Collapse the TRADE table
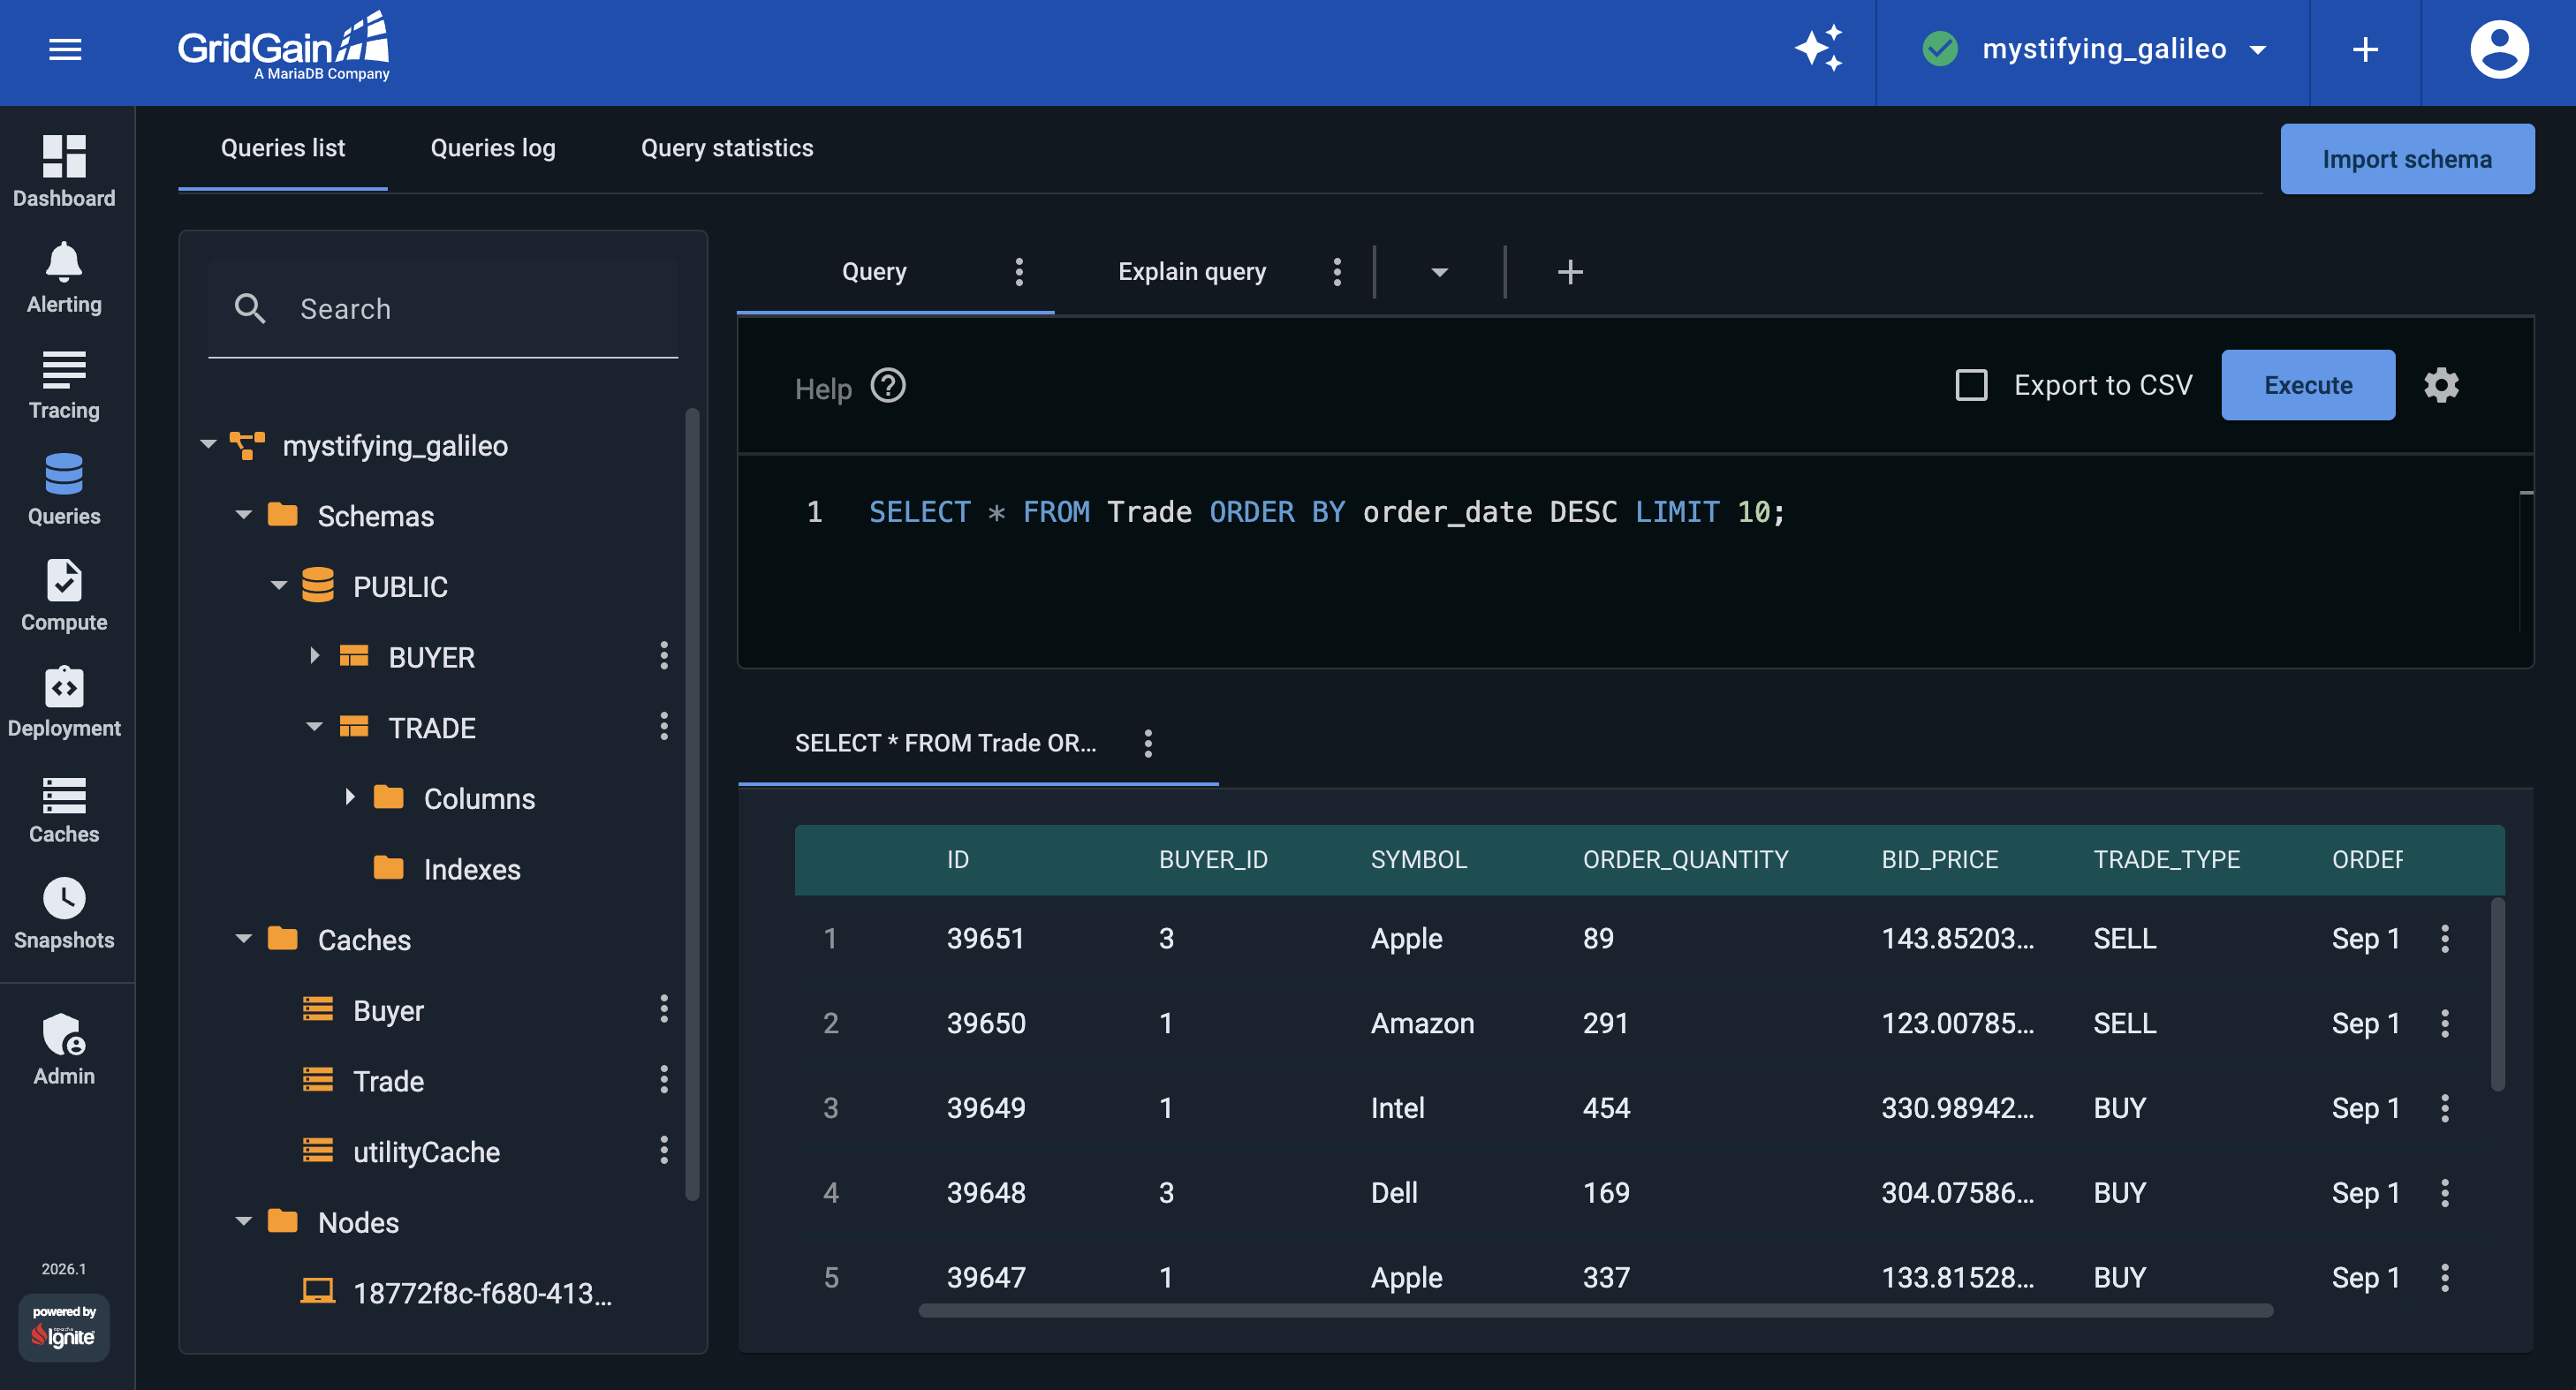The height and width of the screenshot is (1390, 2576). click(x=314, y=727)
